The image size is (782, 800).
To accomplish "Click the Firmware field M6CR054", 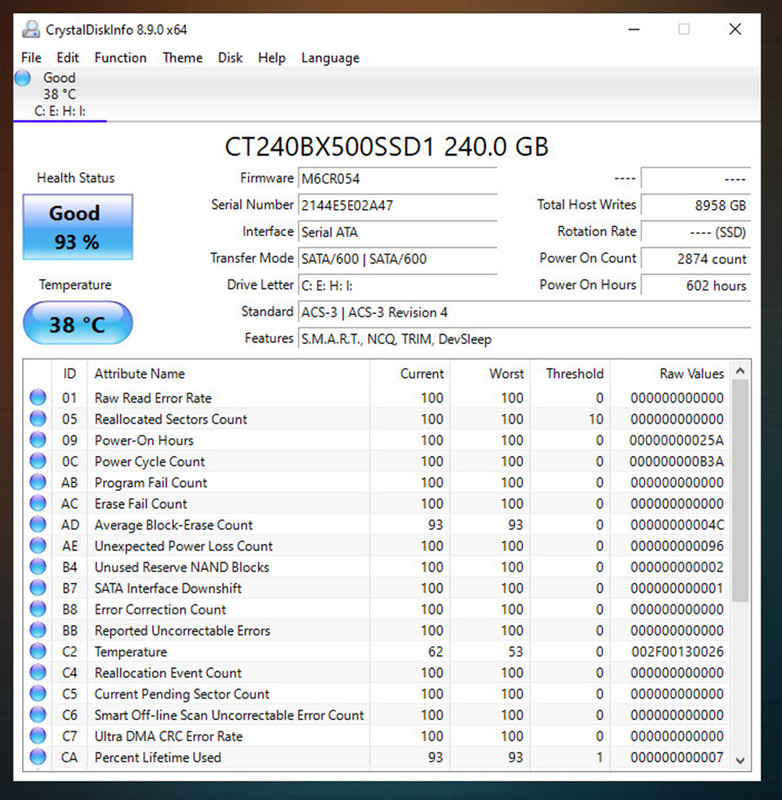I will point(397,179).
